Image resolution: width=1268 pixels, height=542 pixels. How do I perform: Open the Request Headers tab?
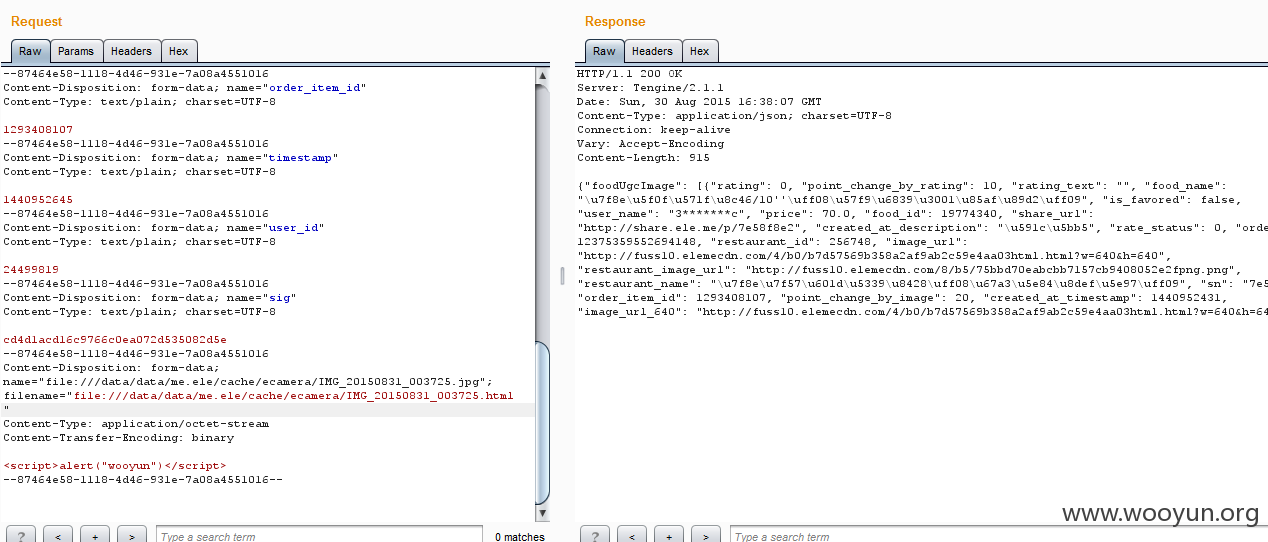131,51
